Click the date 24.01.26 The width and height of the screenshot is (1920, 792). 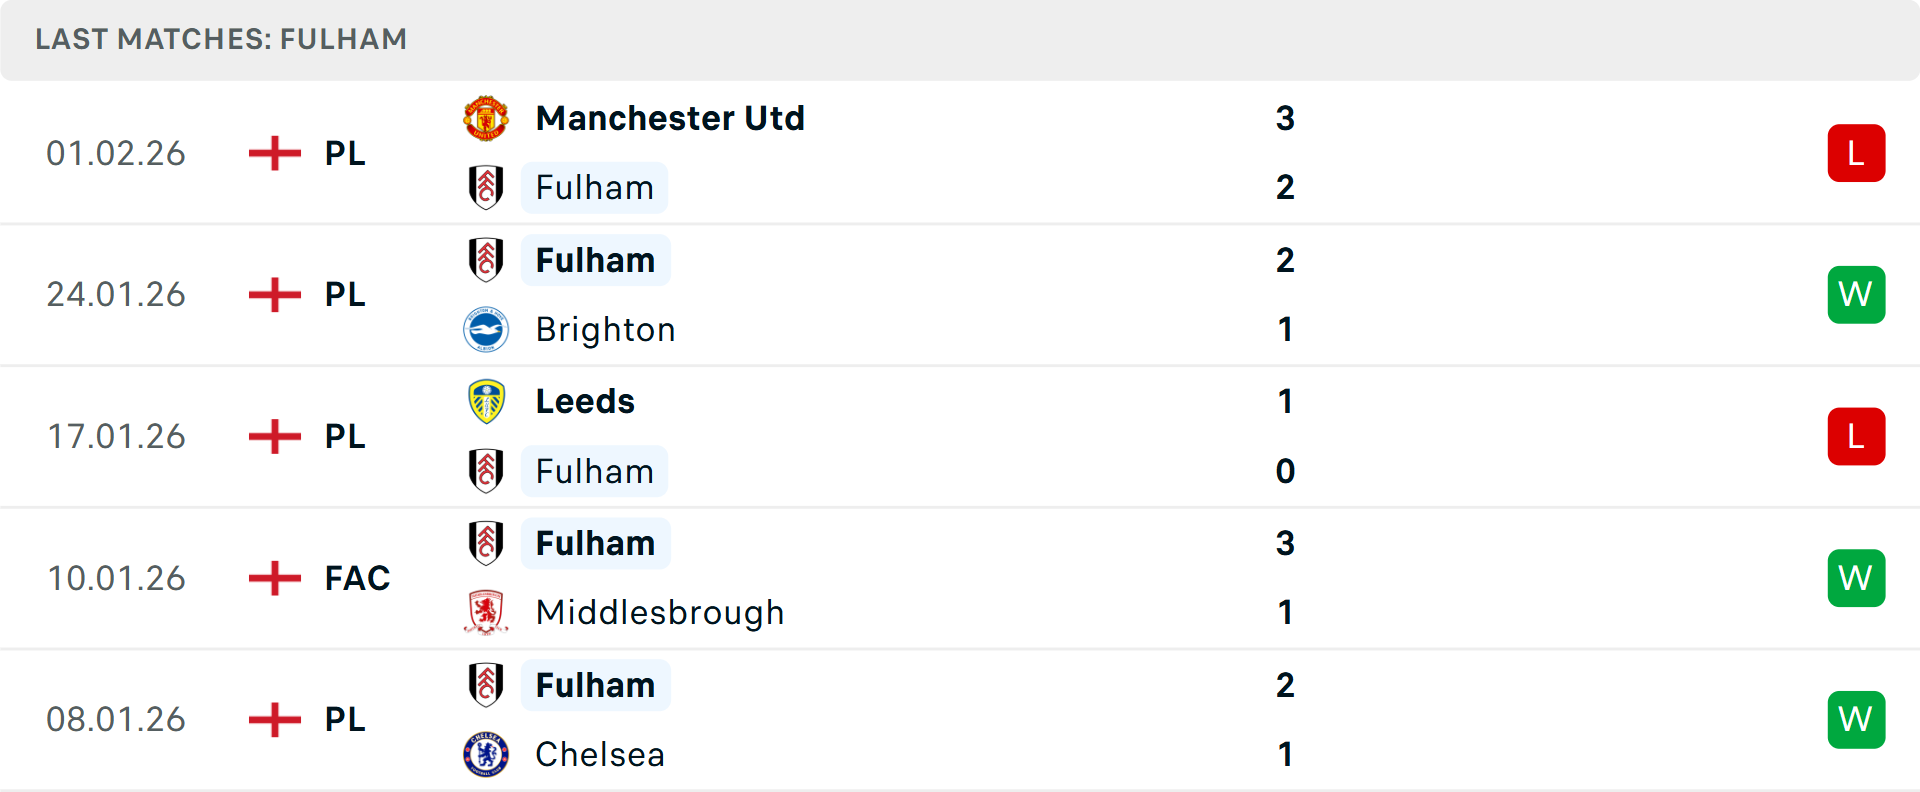(116, 294)
